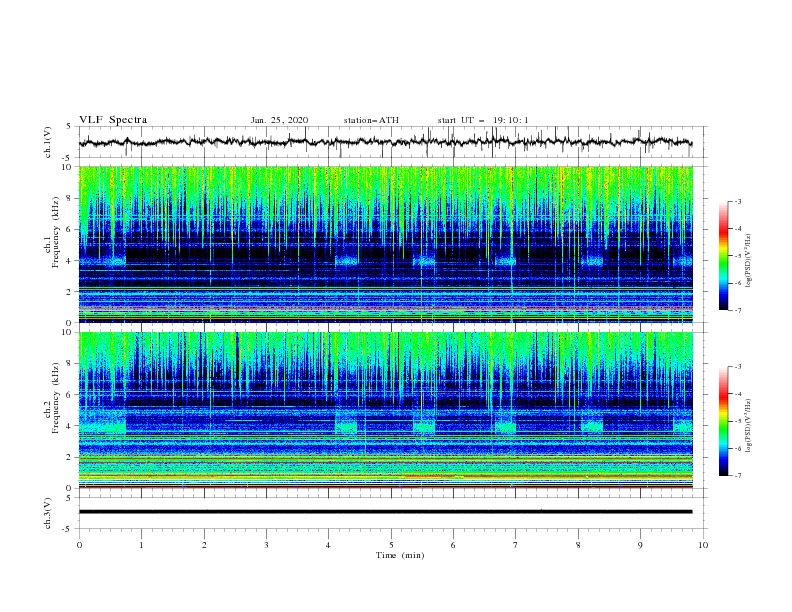Image resolution: width=792 pixels, height=612 pixels.
Task: Click time tick label '0' on the x-axis
Action: [79, 545]
